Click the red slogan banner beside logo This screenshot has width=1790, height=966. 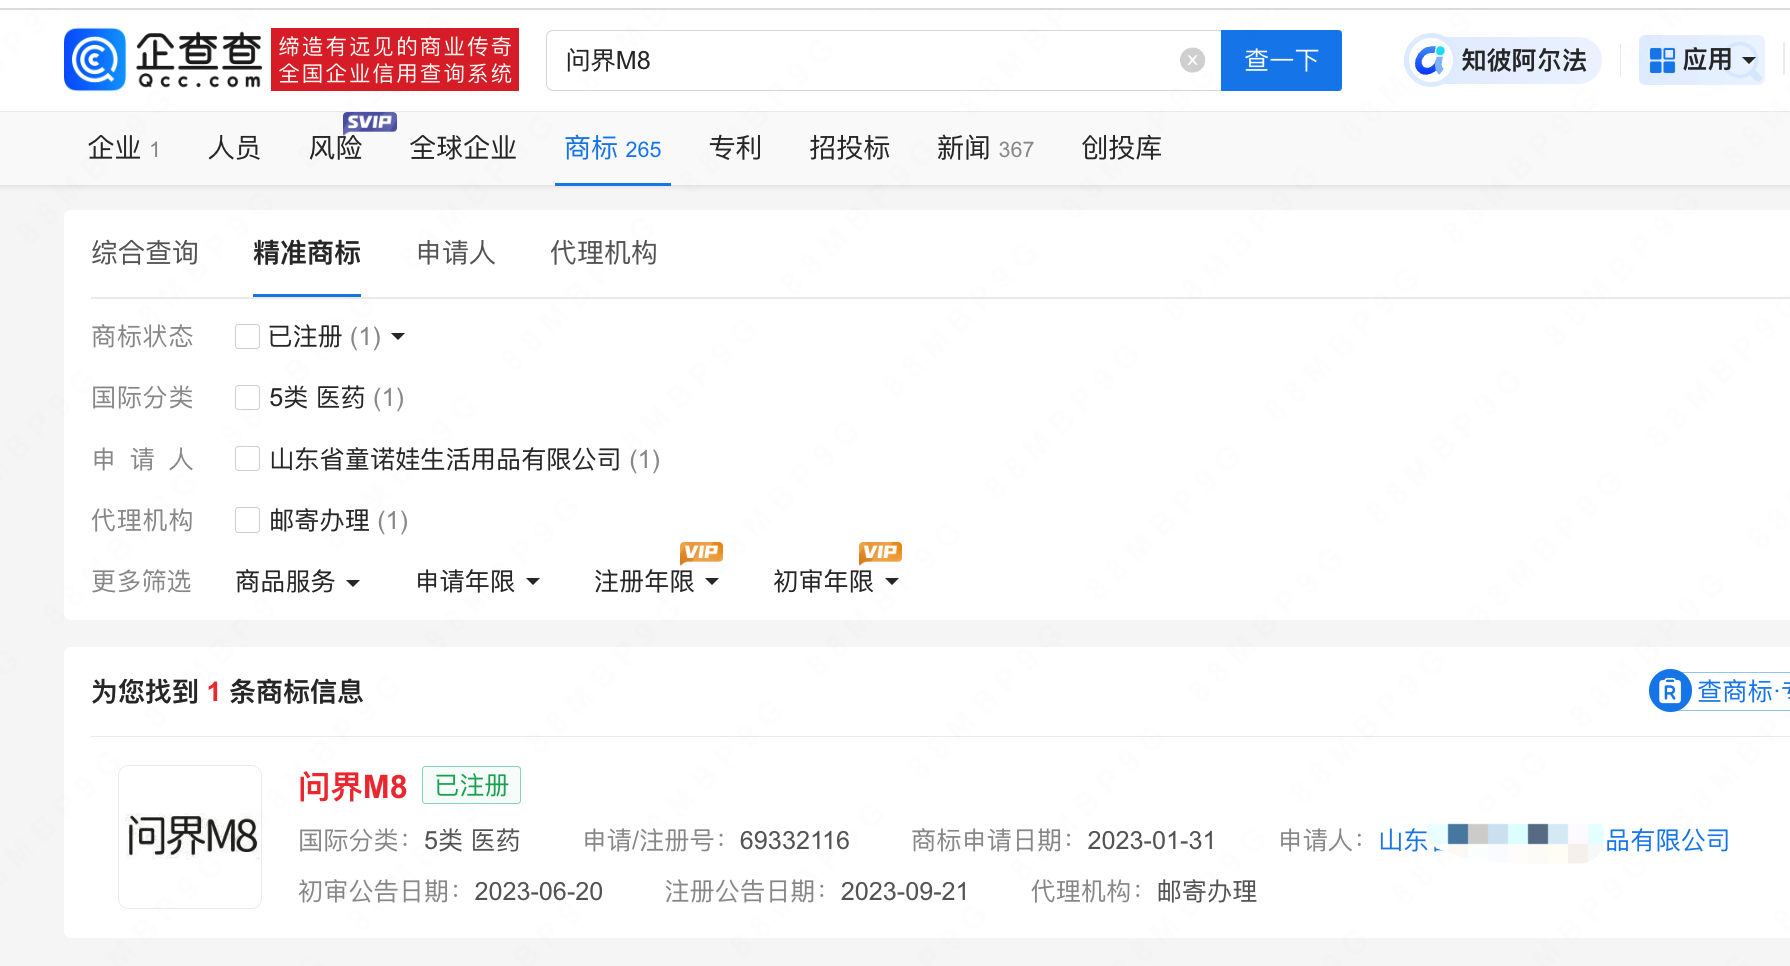pyautogui.click(x=395, y=60)
